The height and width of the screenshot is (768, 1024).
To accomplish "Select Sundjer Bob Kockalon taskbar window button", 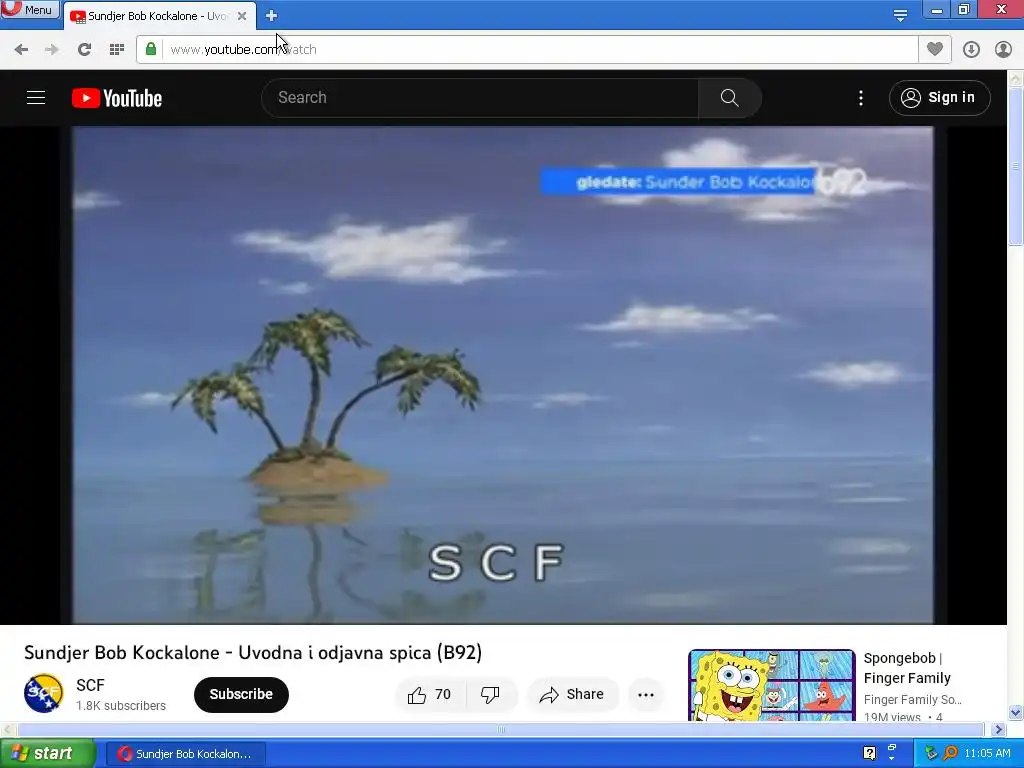I will coord(185,754).
